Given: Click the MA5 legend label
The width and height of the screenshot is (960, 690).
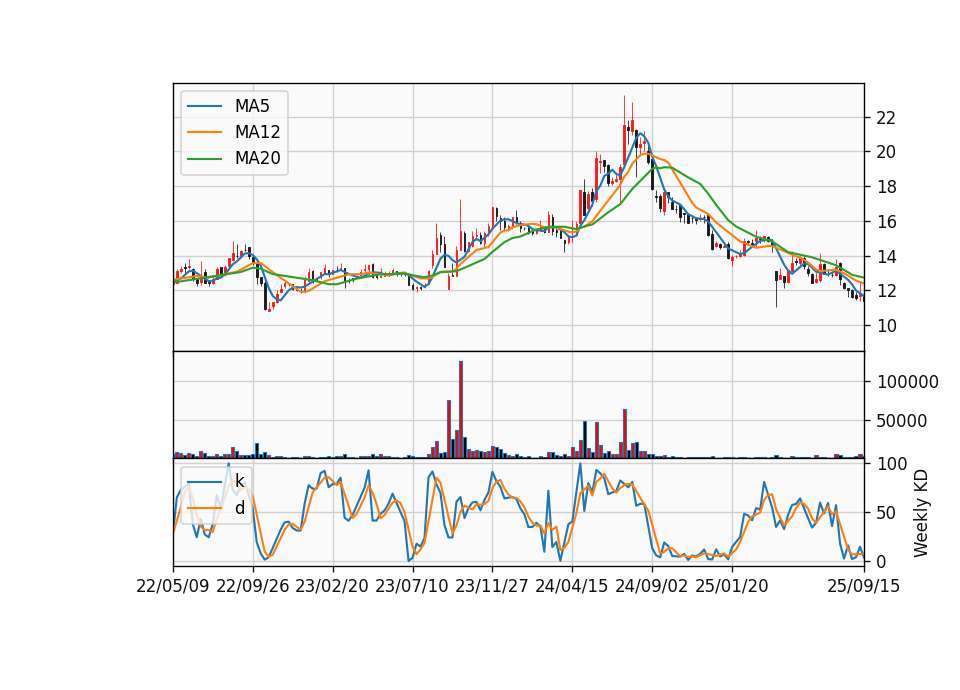Looking at the screenshot, I should [x=252, y=106].
